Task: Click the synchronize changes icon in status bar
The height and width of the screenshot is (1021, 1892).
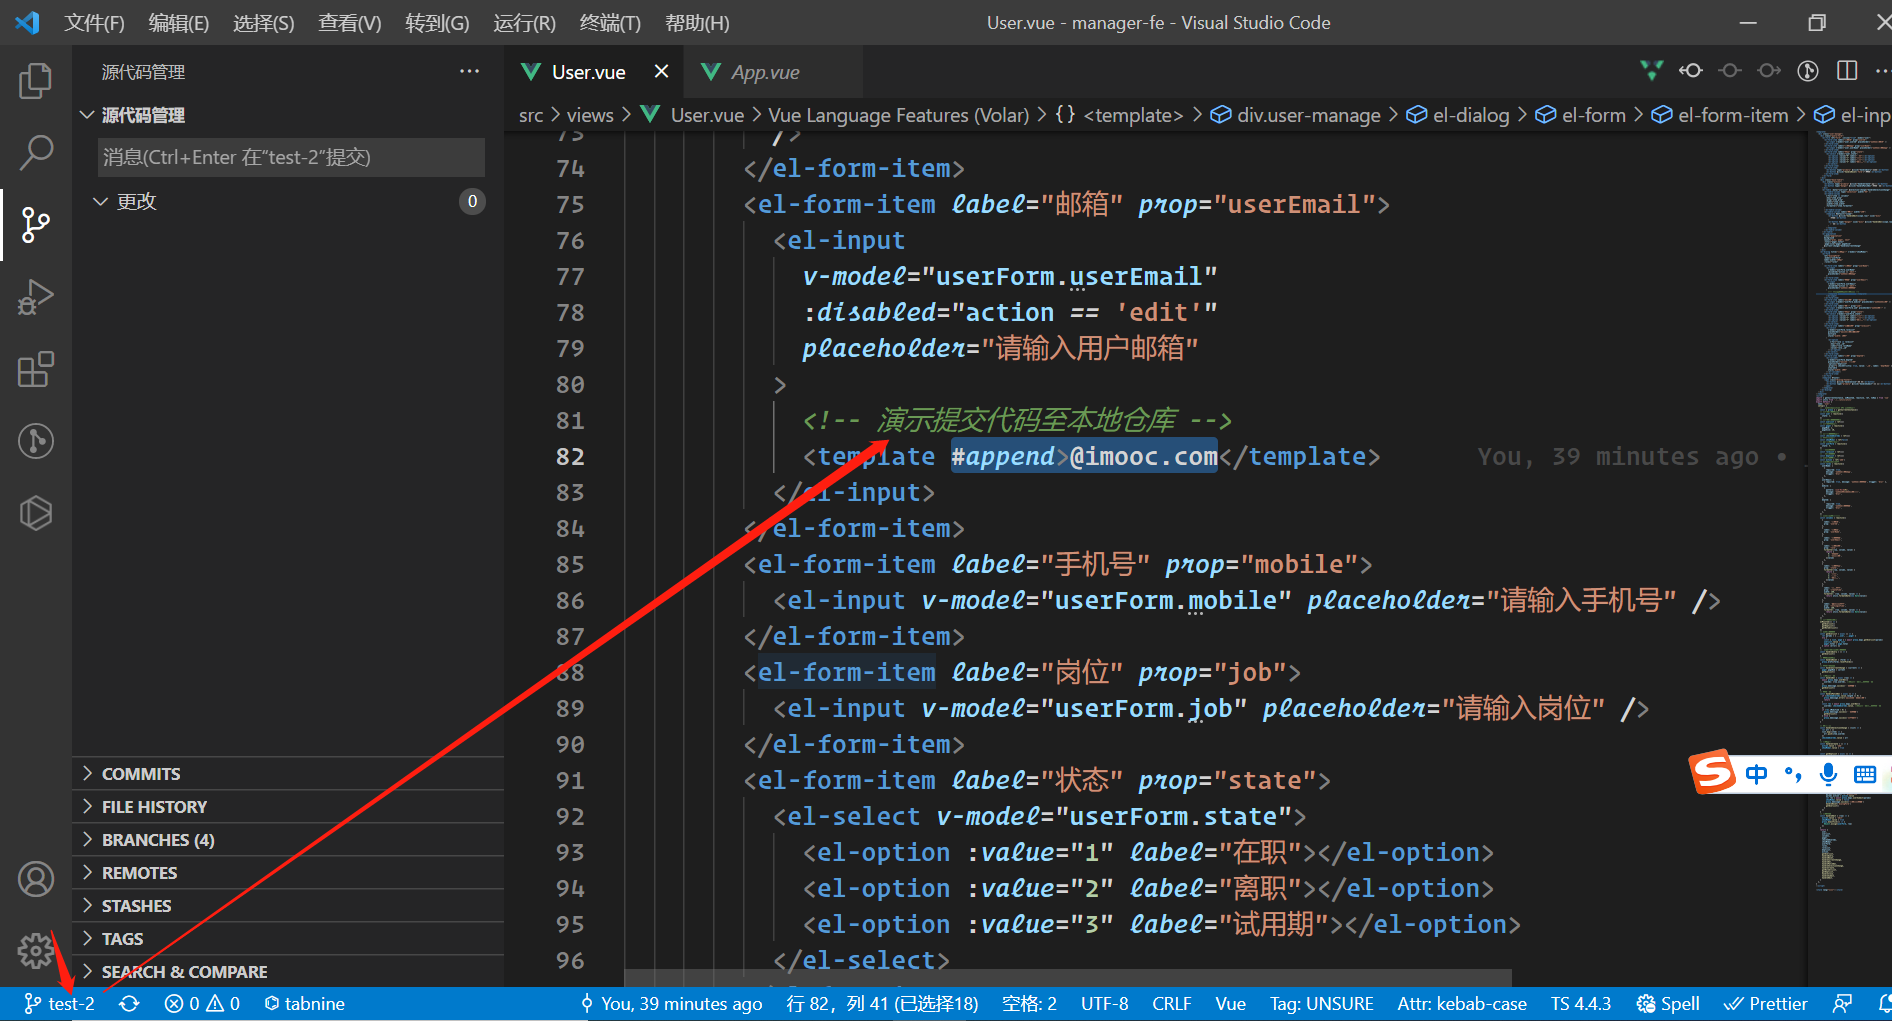Action: point(129,1004)
